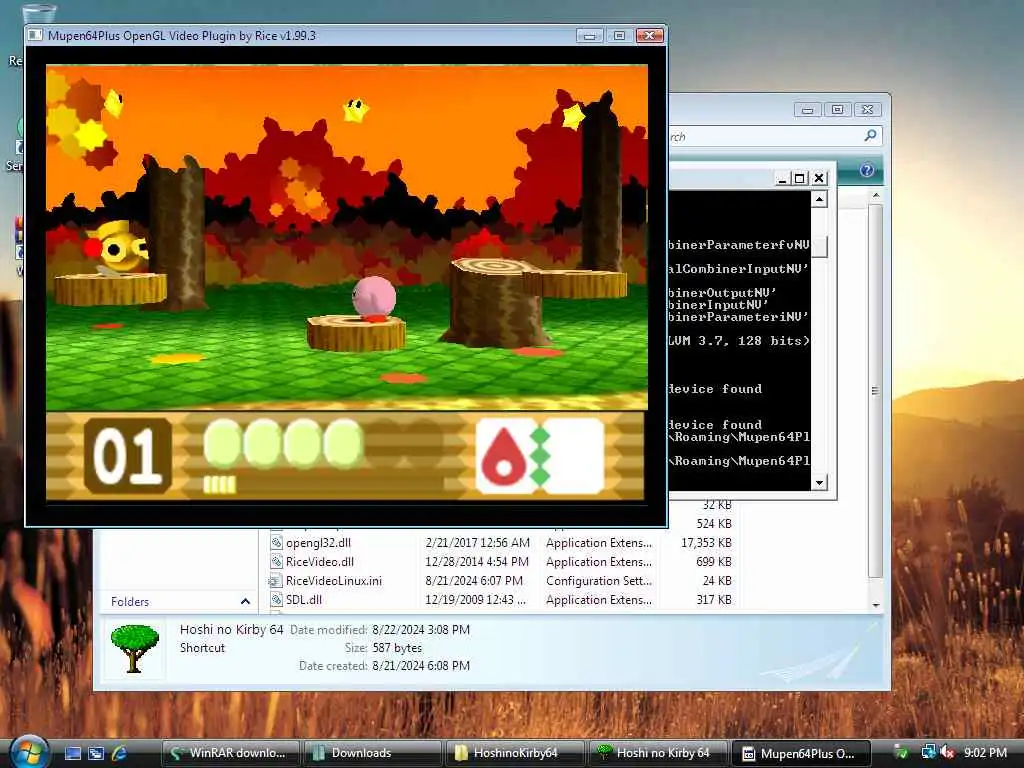Viewport: 1024px width, 768px height.
Task: Maximize the Explorer window behind
Action: (837, 110)
